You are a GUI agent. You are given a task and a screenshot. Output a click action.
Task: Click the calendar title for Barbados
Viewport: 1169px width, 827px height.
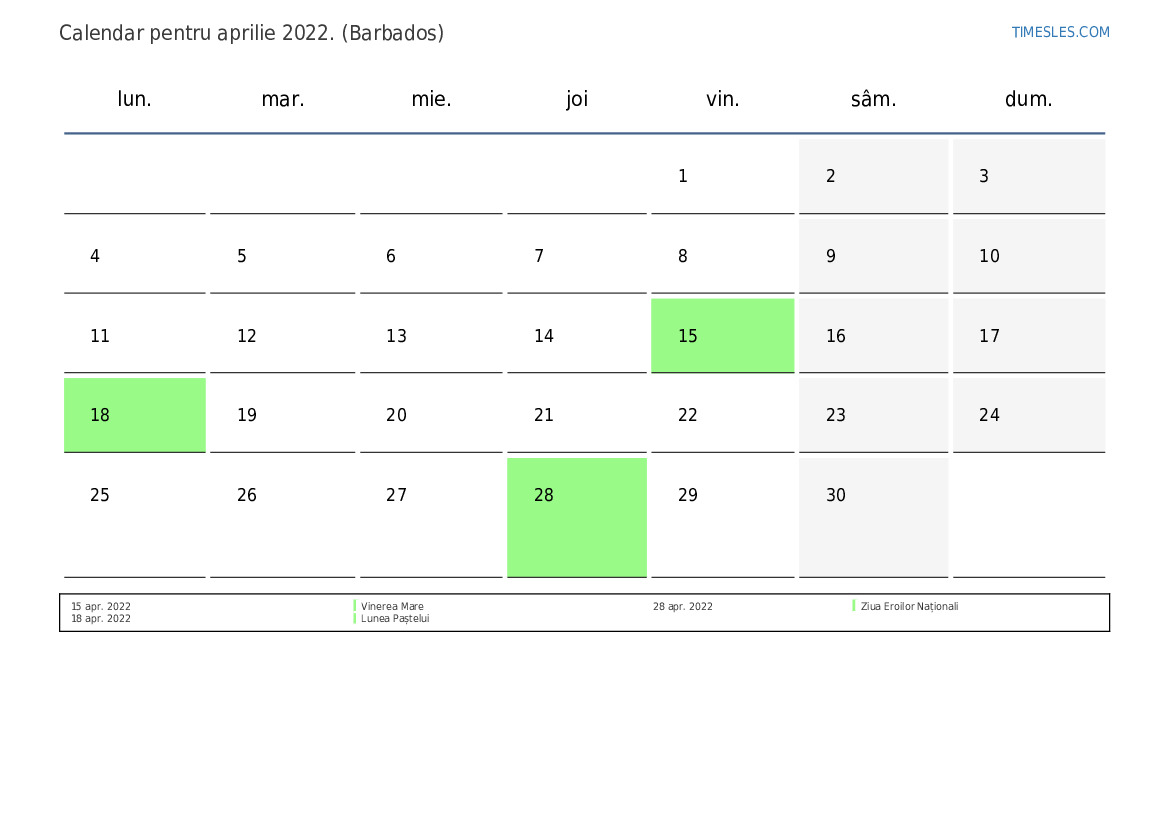[251, 33]
